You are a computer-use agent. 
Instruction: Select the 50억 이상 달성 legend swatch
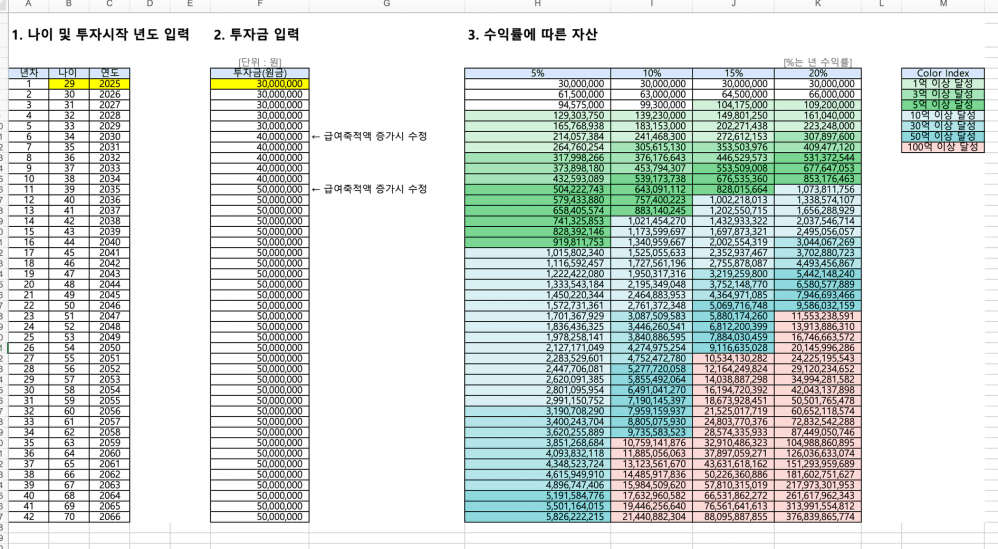(941, 136)
